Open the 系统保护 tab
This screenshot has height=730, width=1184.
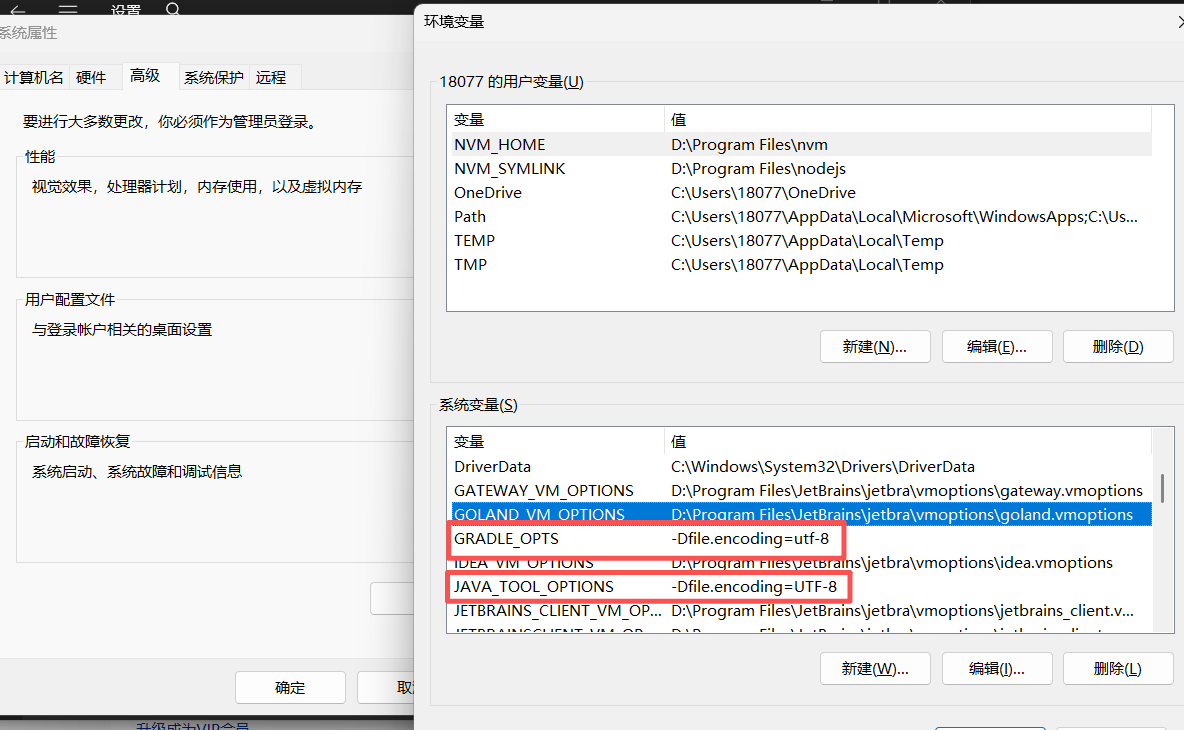(x=214, y=78)
